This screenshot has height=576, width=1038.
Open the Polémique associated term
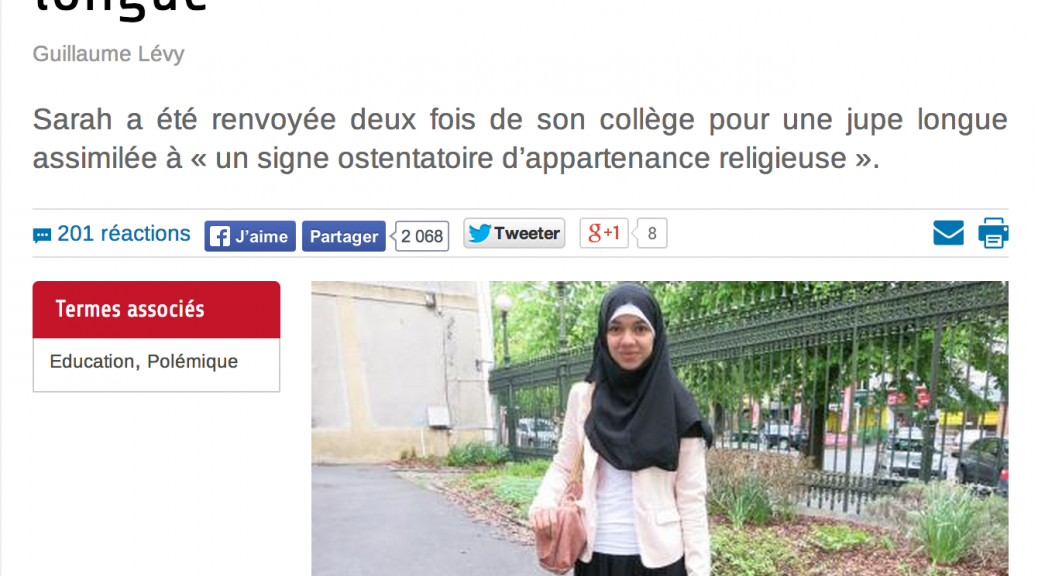click(x=192, y=361)
